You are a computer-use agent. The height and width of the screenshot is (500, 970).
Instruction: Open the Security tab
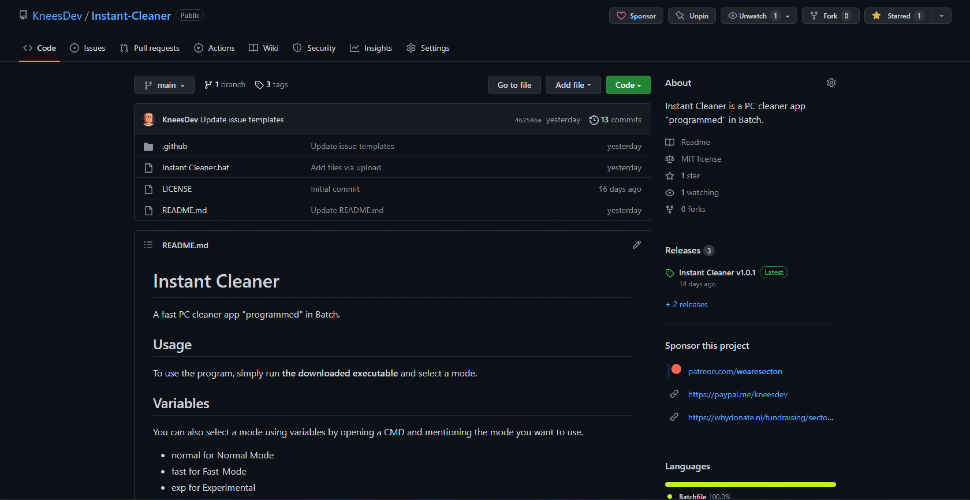(x=314, y=48)
